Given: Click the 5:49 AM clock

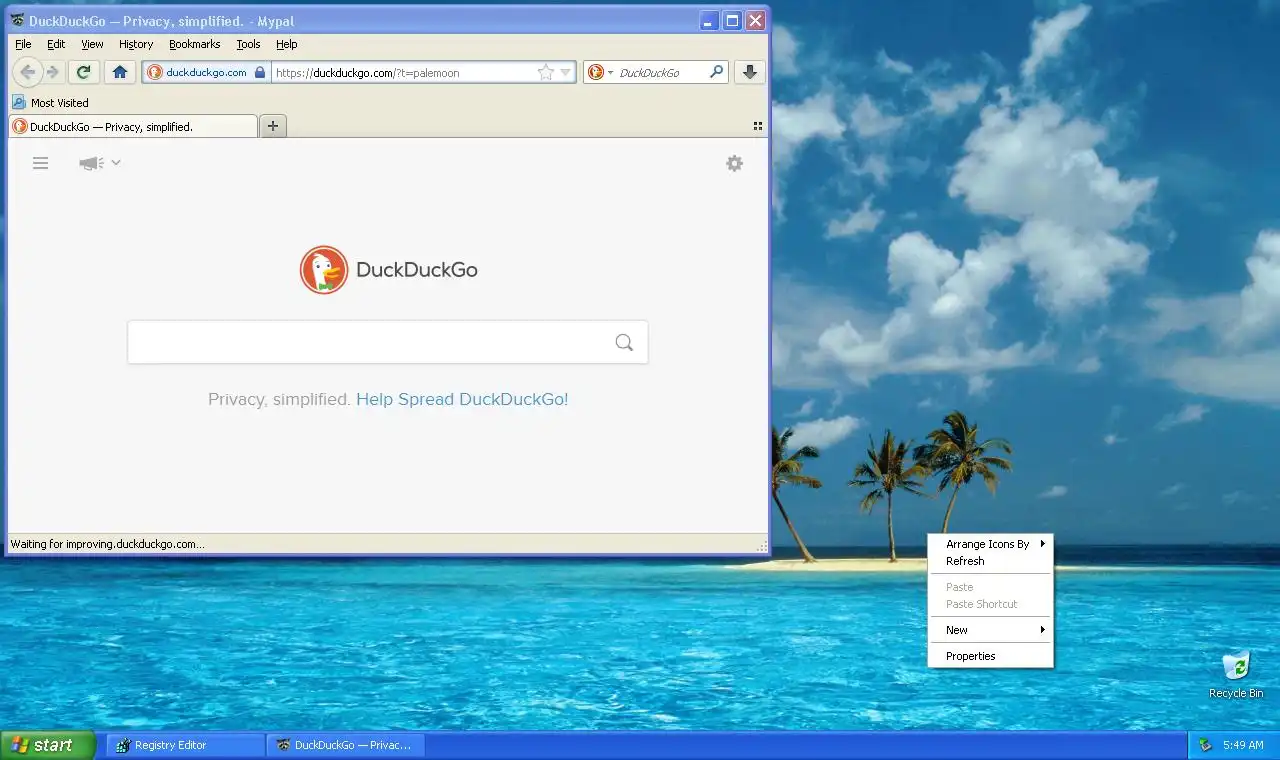Looking at the screenshot, I should click(x=1243, y=745).
